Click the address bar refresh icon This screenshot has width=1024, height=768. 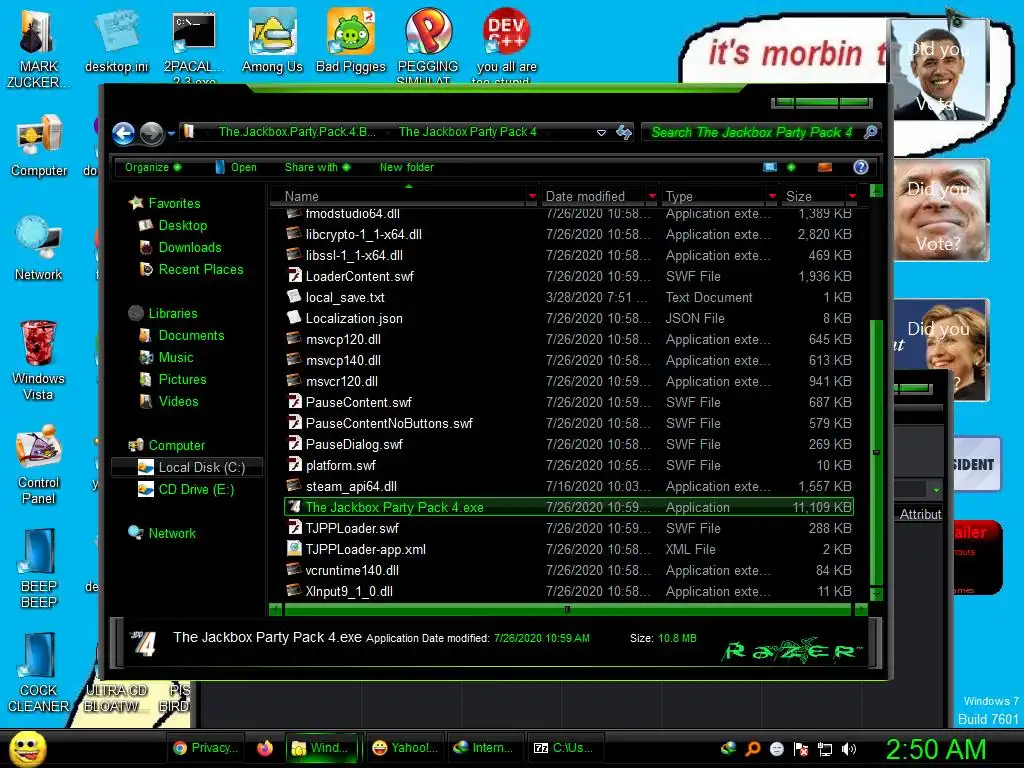(x=624, y=133)
